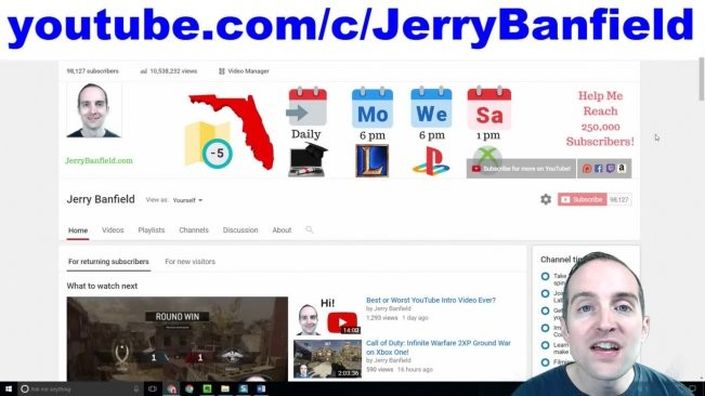Switch to For new visitors tab
The width and height of the screenshot is (705, 396).
point(190,262)
